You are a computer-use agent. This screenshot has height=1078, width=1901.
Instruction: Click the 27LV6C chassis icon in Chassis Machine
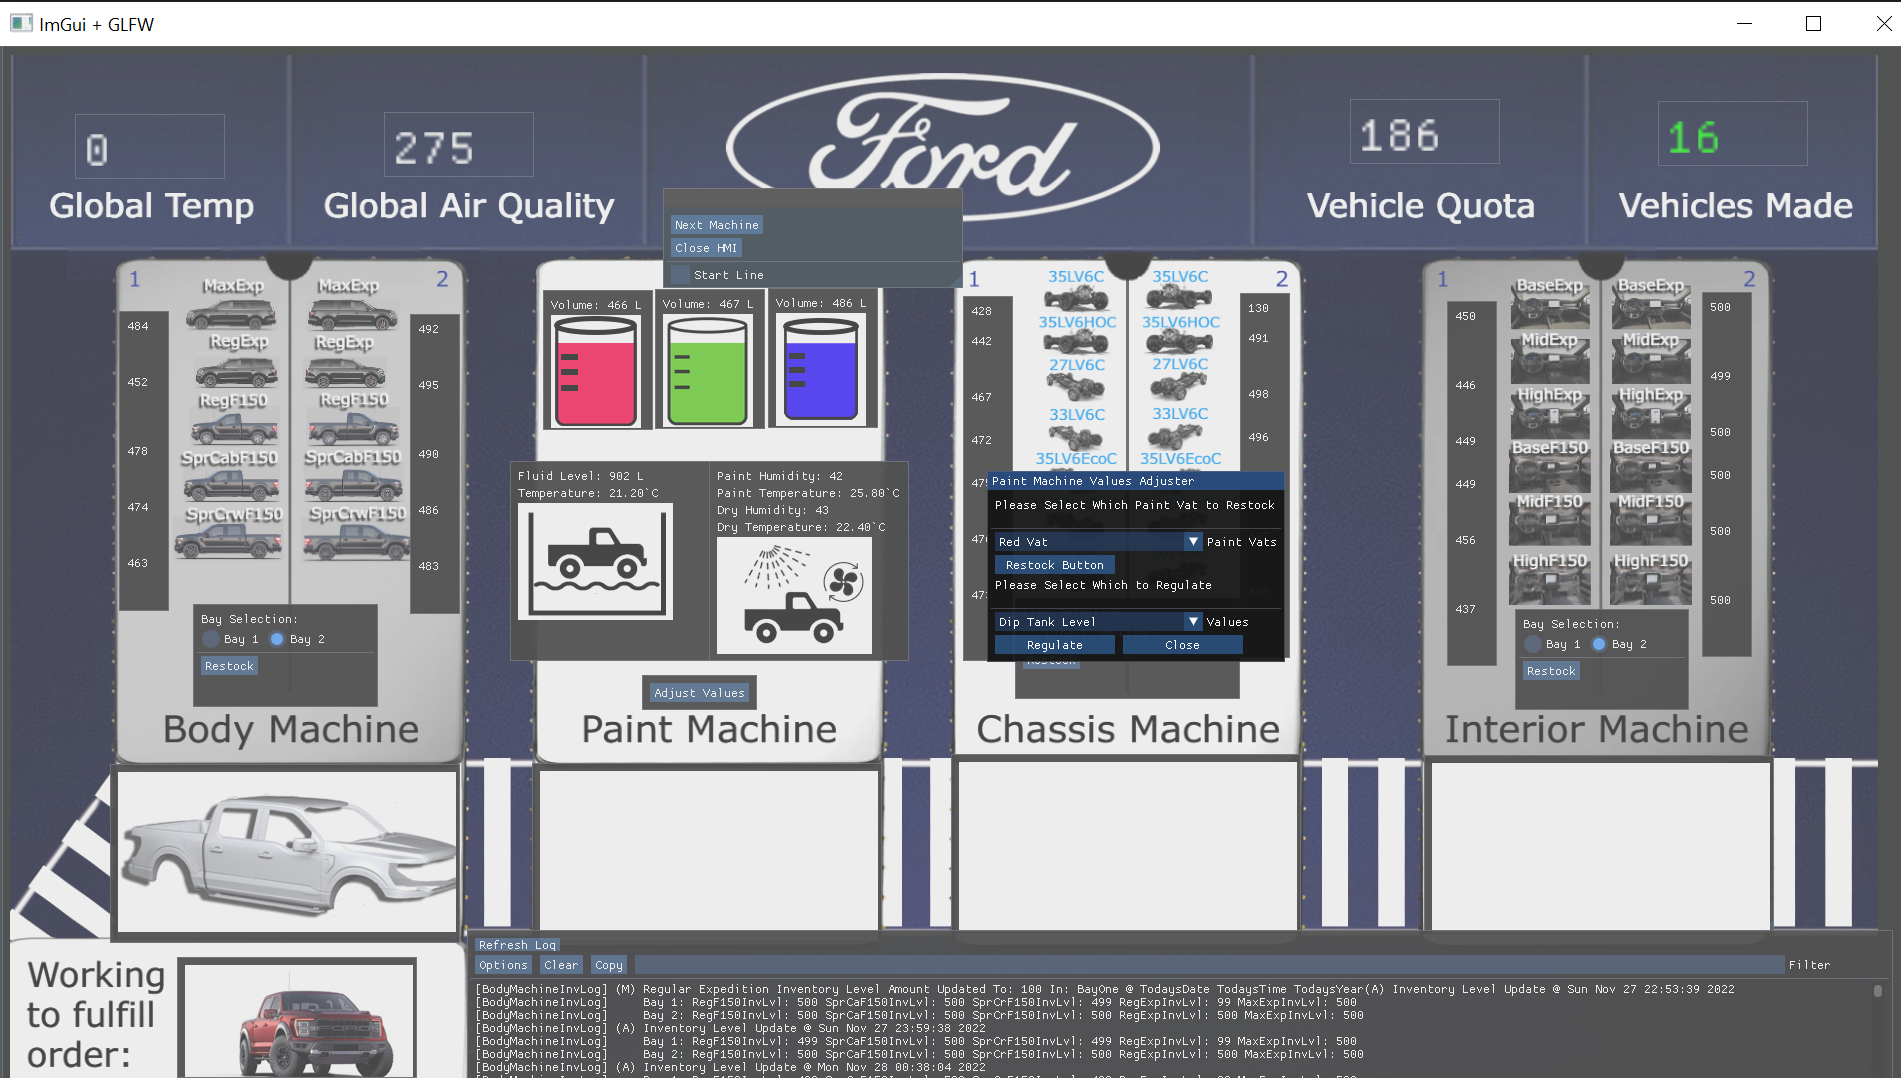click(x=1078, y=387)
